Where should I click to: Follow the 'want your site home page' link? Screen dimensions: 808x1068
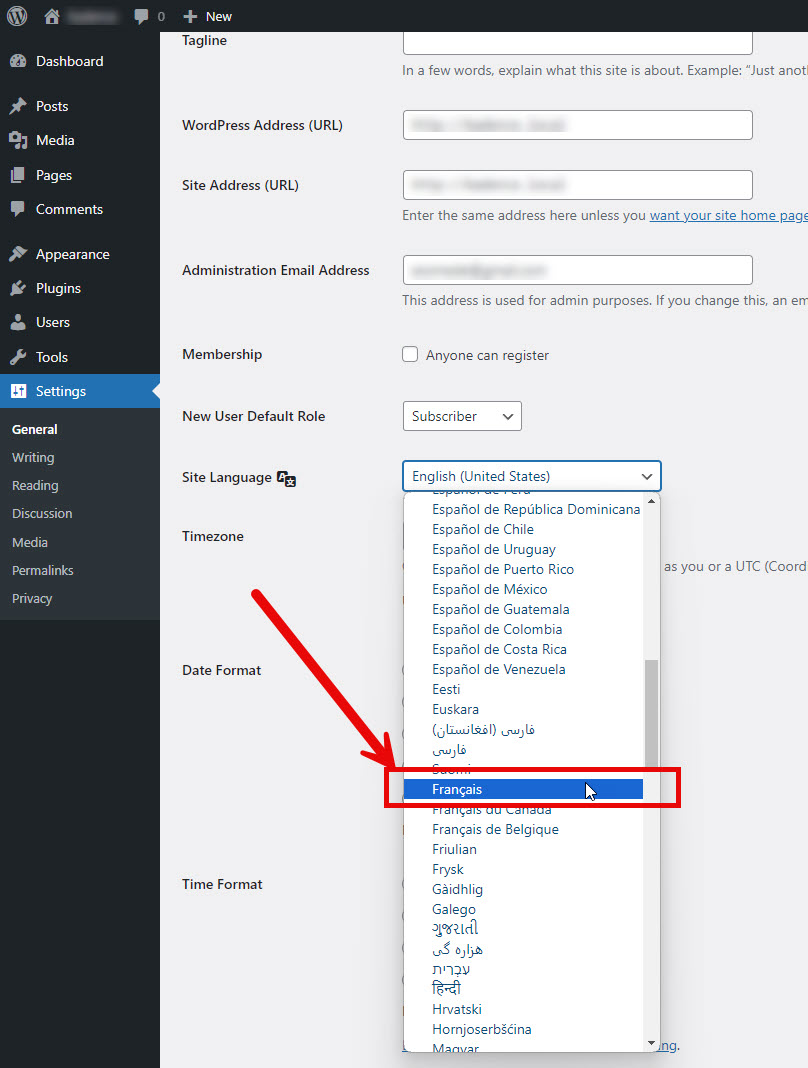pos(728,215)
